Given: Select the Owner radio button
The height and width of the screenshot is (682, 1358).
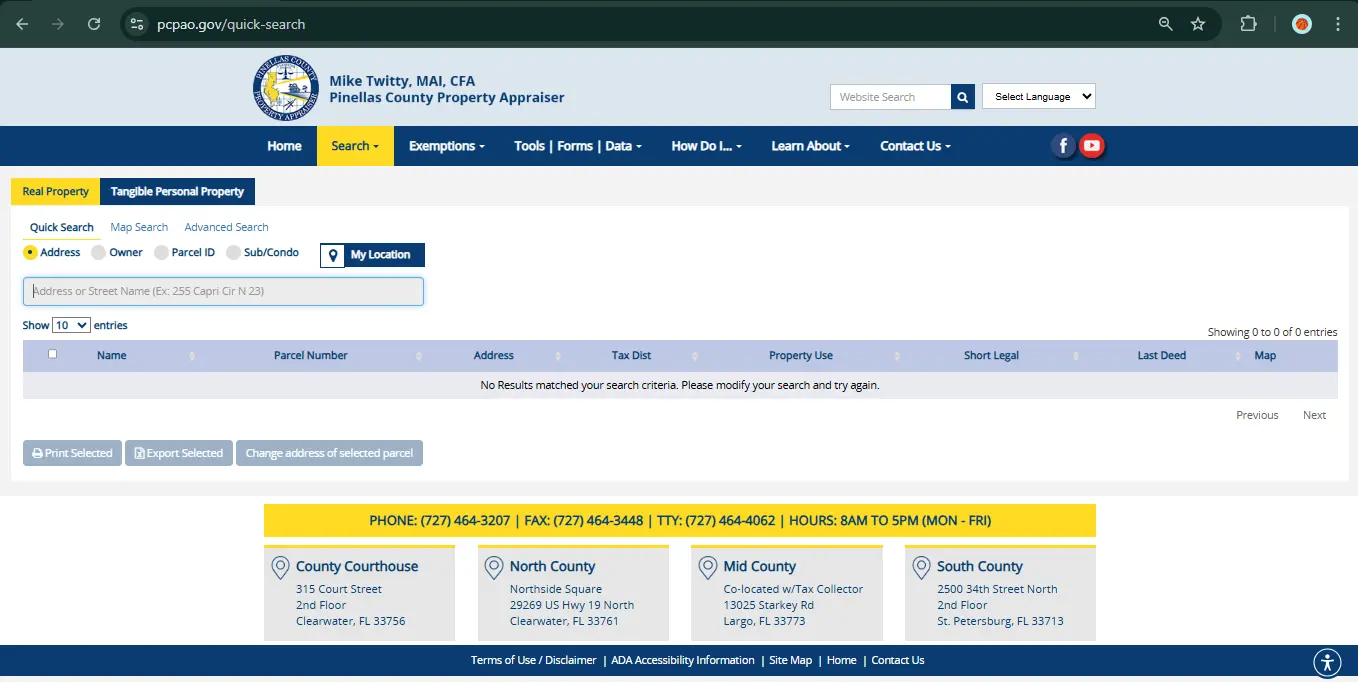Looking at the screenshot, I should pos(99,253).
